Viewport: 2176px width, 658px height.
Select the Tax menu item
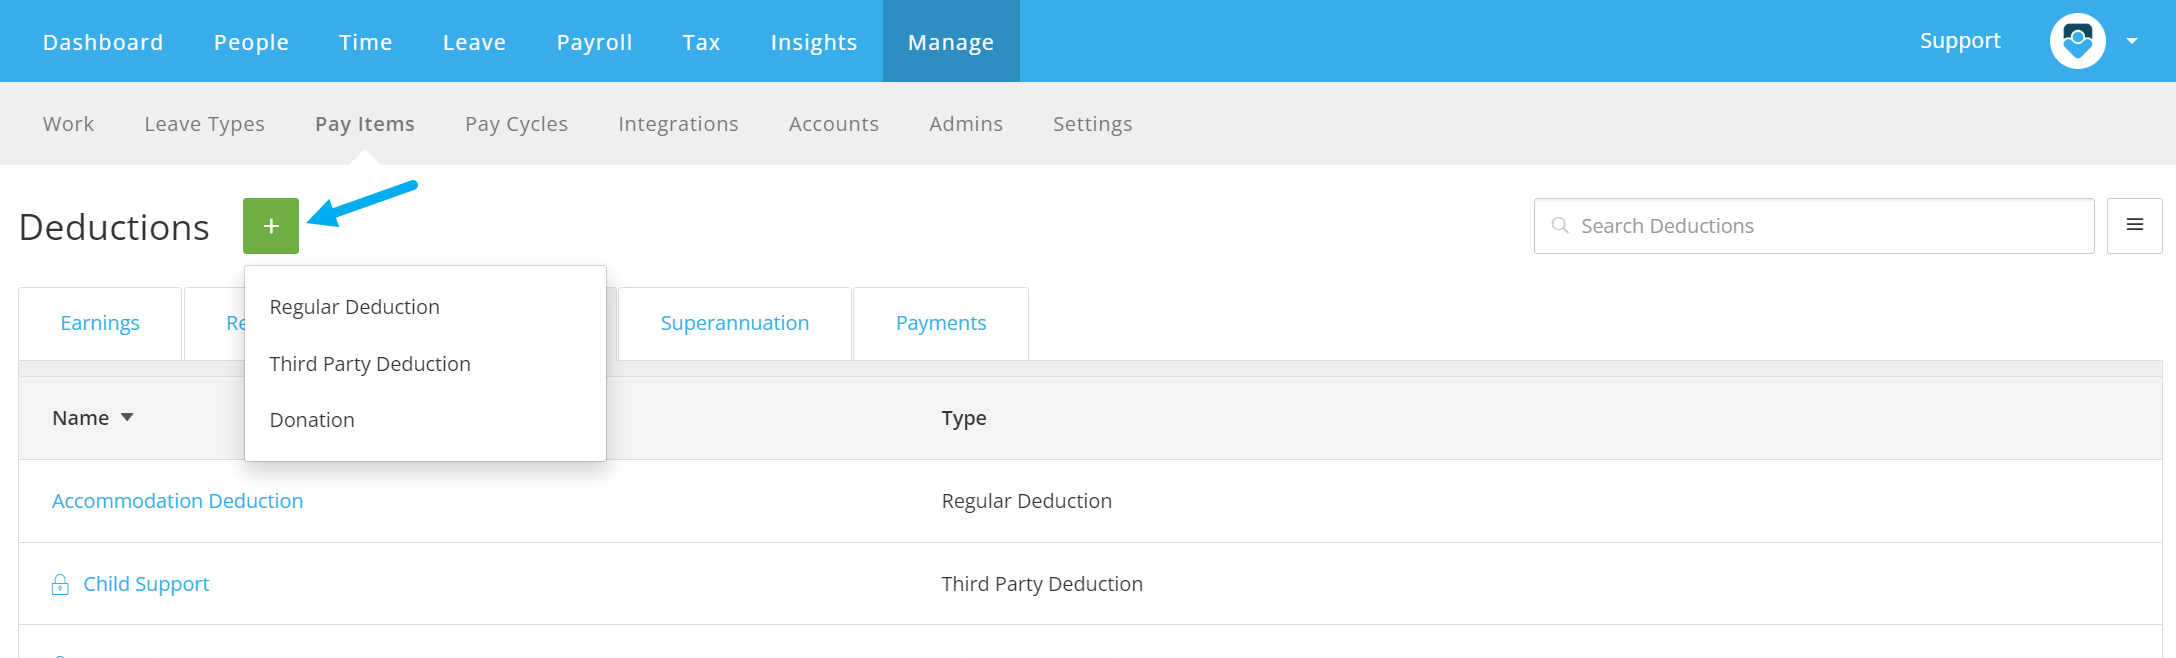(702, 42)
